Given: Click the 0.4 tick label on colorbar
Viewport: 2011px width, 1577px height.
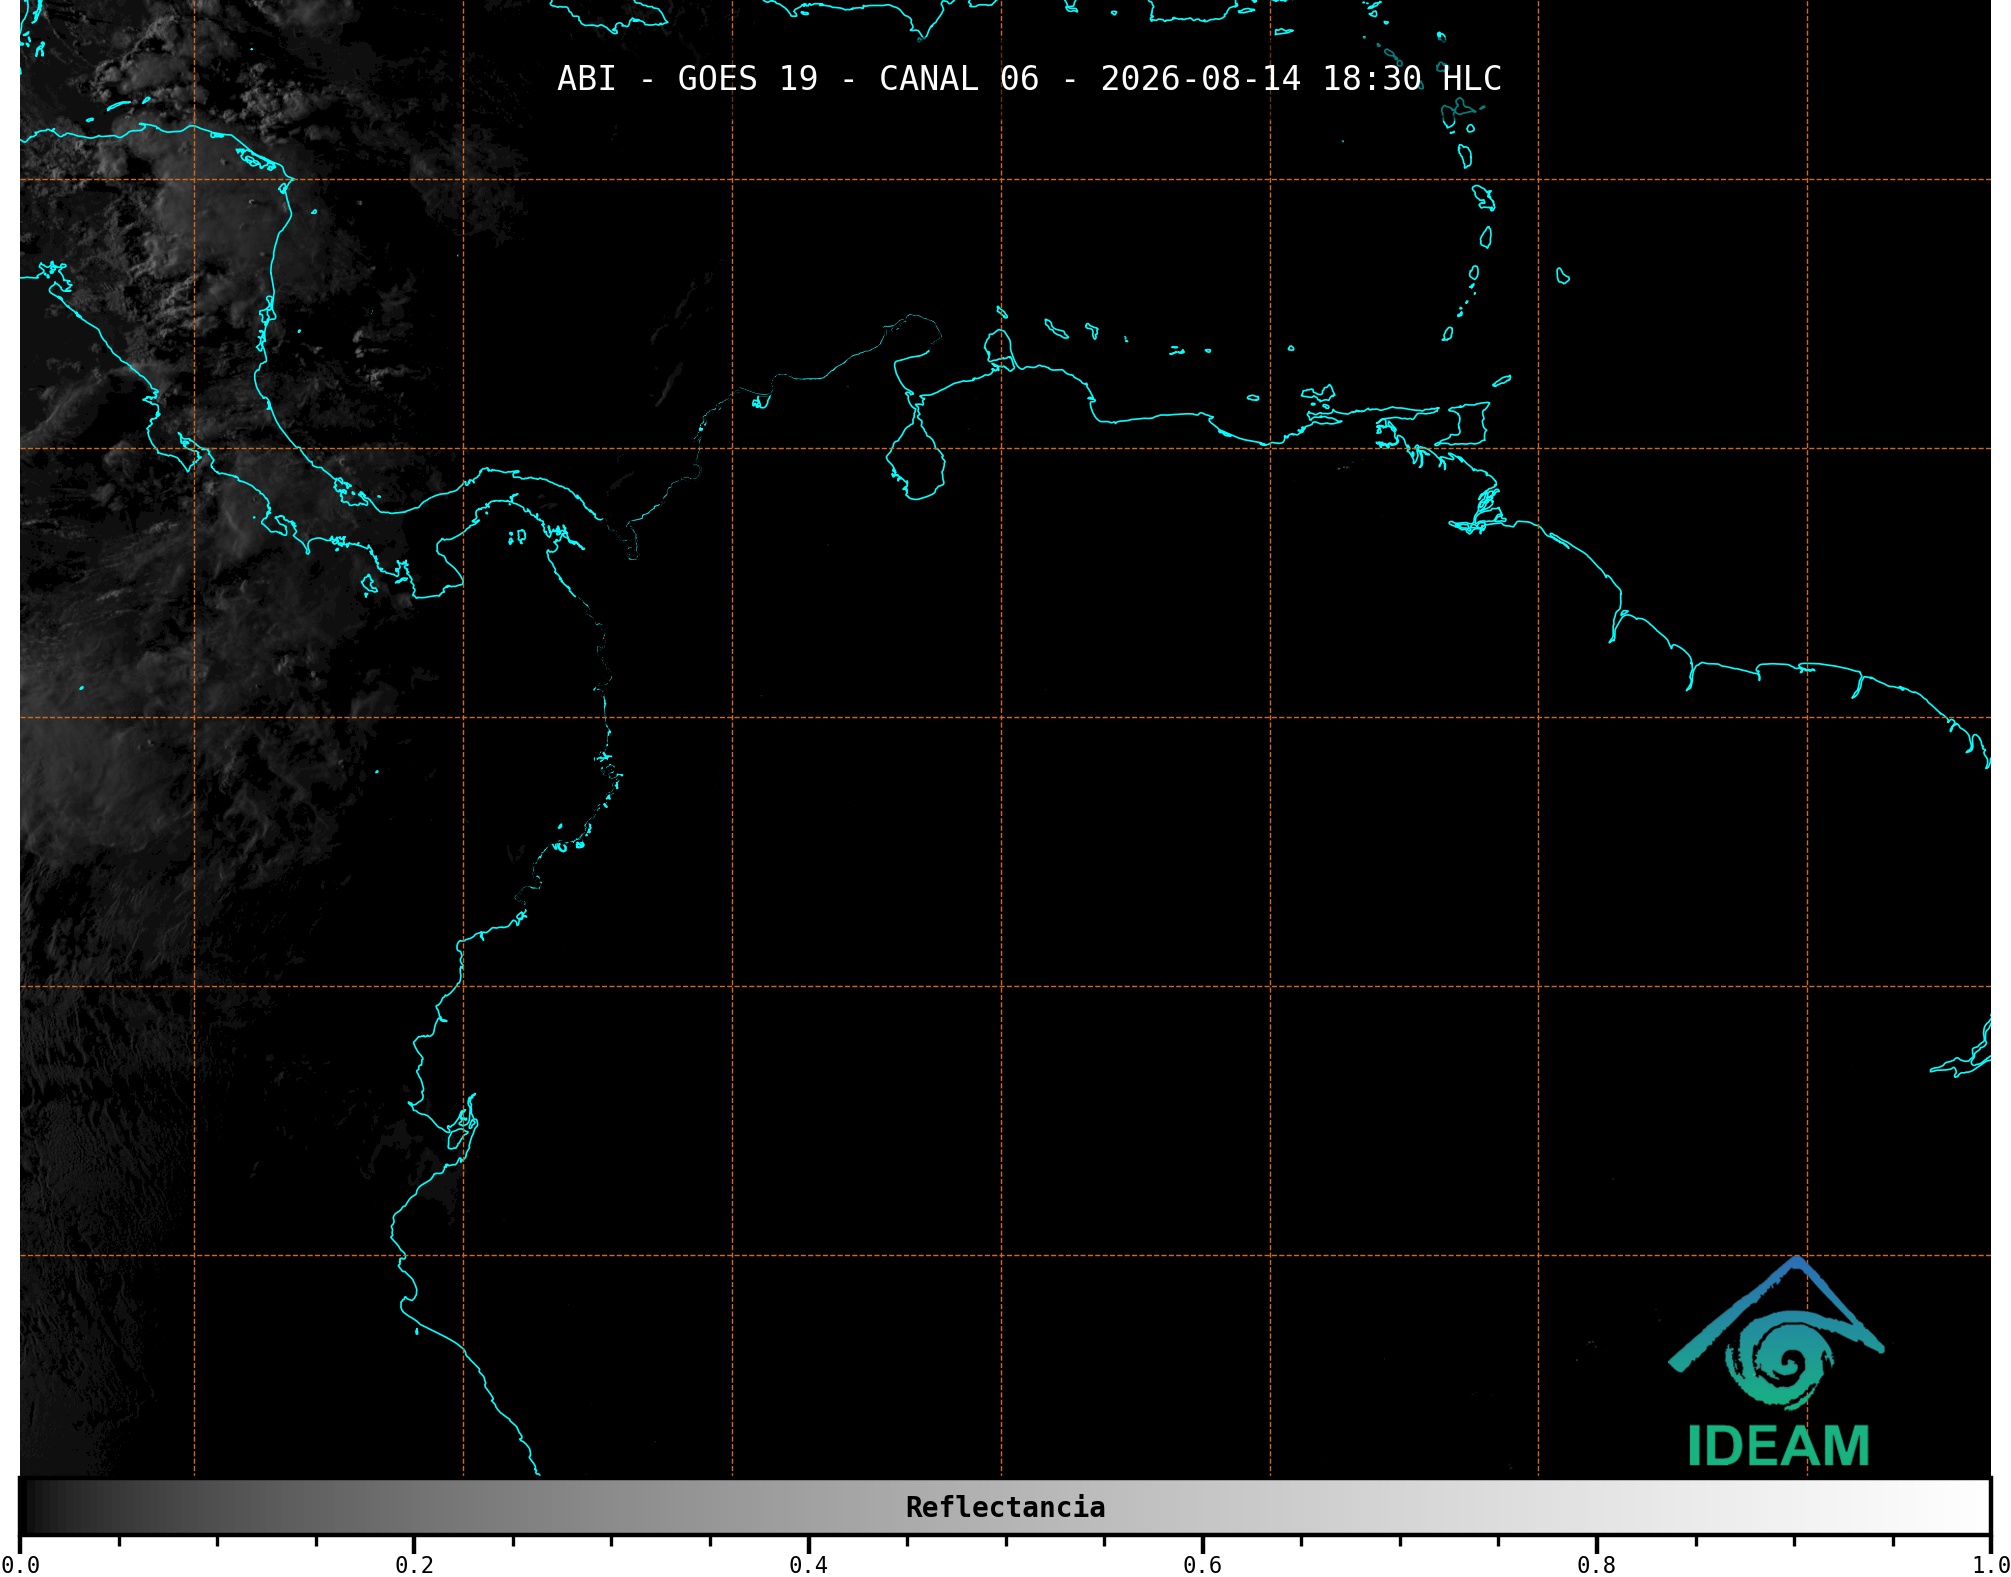Looking at the screenshot, I should 808,1564.
